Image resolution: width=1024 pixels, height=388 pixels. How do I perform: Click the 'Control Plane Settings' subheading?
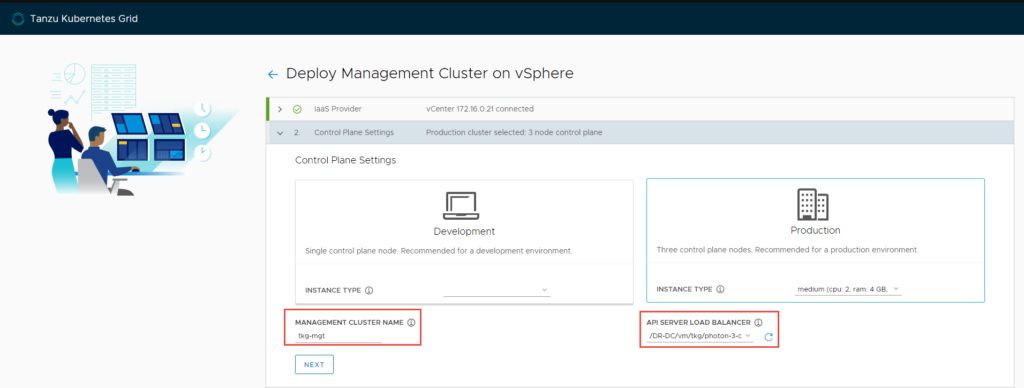[x=345, y=160]
